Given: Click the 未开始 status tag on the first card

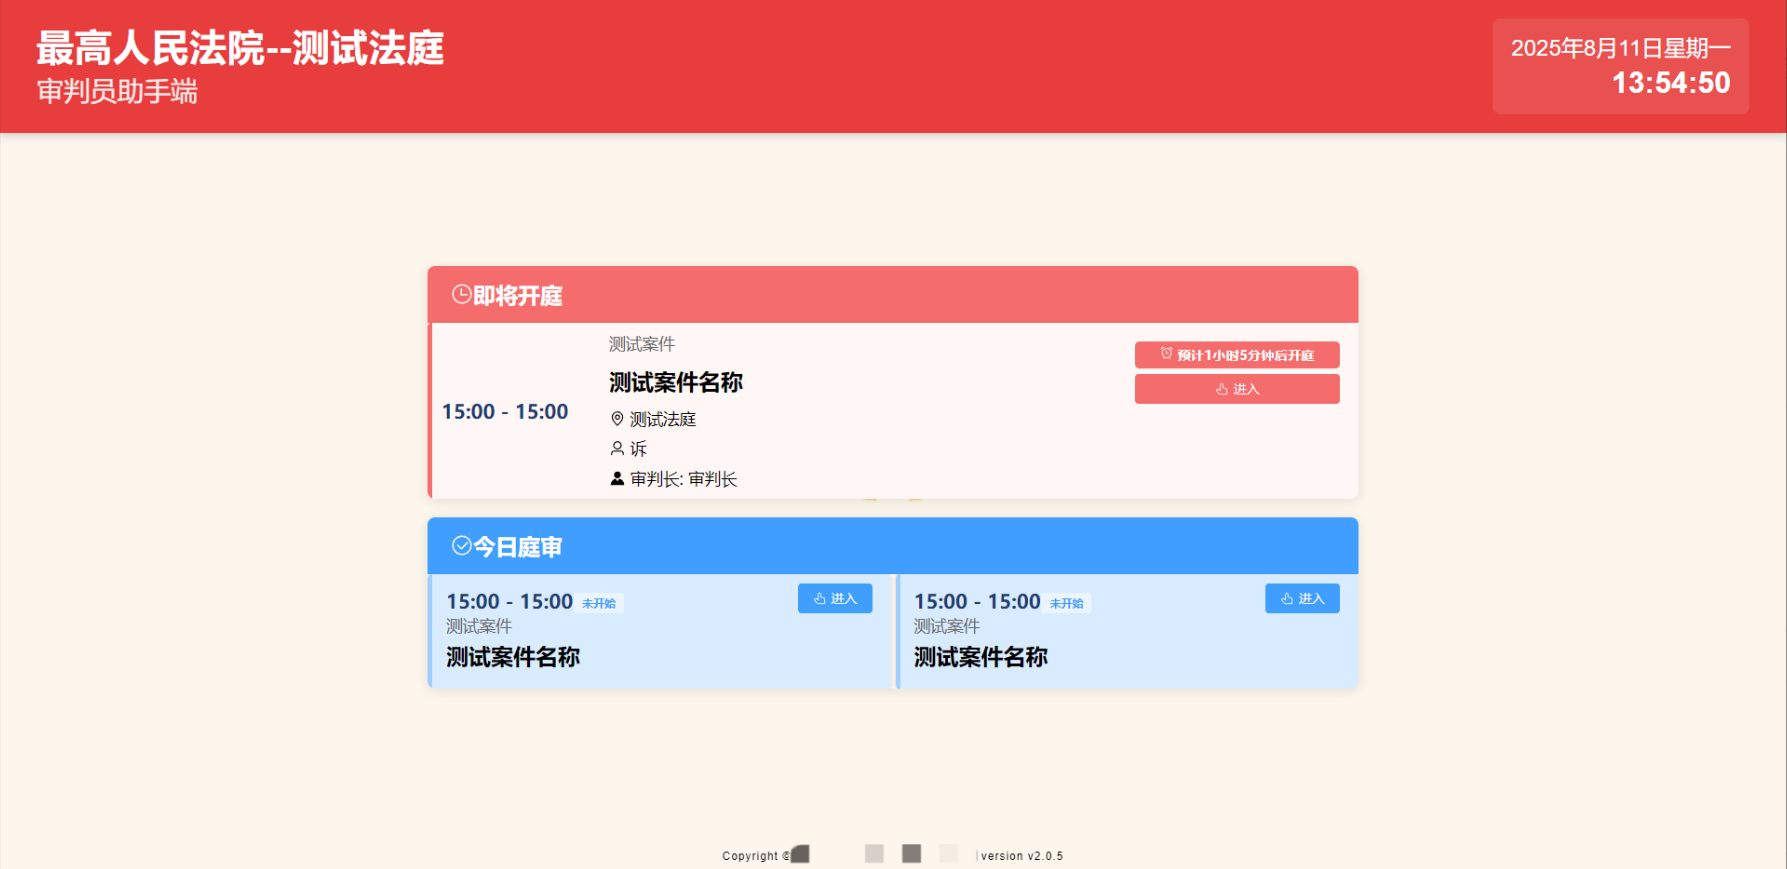Looking at the screenshot, I should (x=599, y=603).
